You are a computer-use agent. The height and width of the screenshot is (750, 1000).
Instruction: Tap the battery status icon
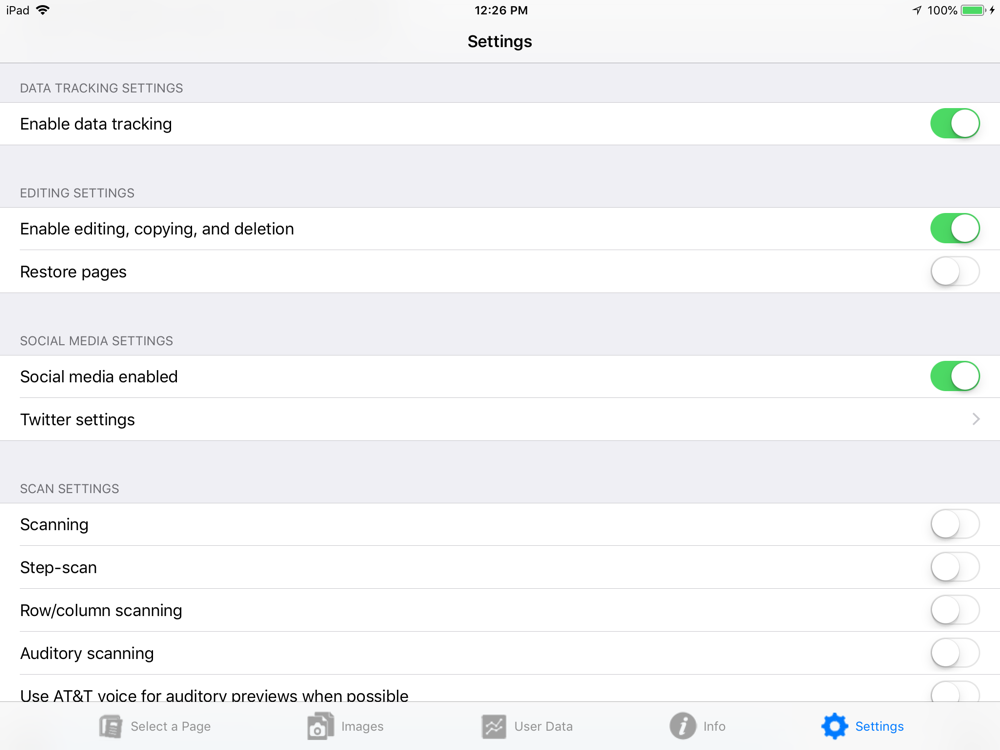point(973,10)
